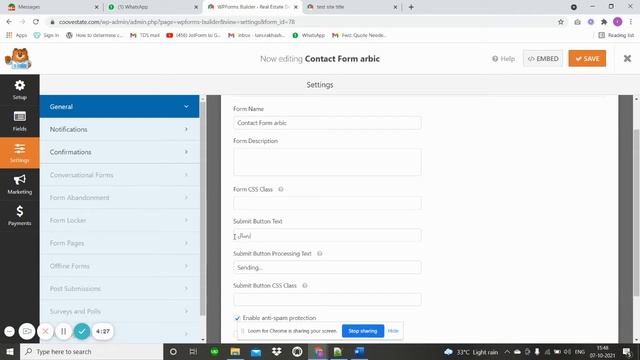
Task: Hide the Loom sharing notification
Action: click(x=393, y=331)
